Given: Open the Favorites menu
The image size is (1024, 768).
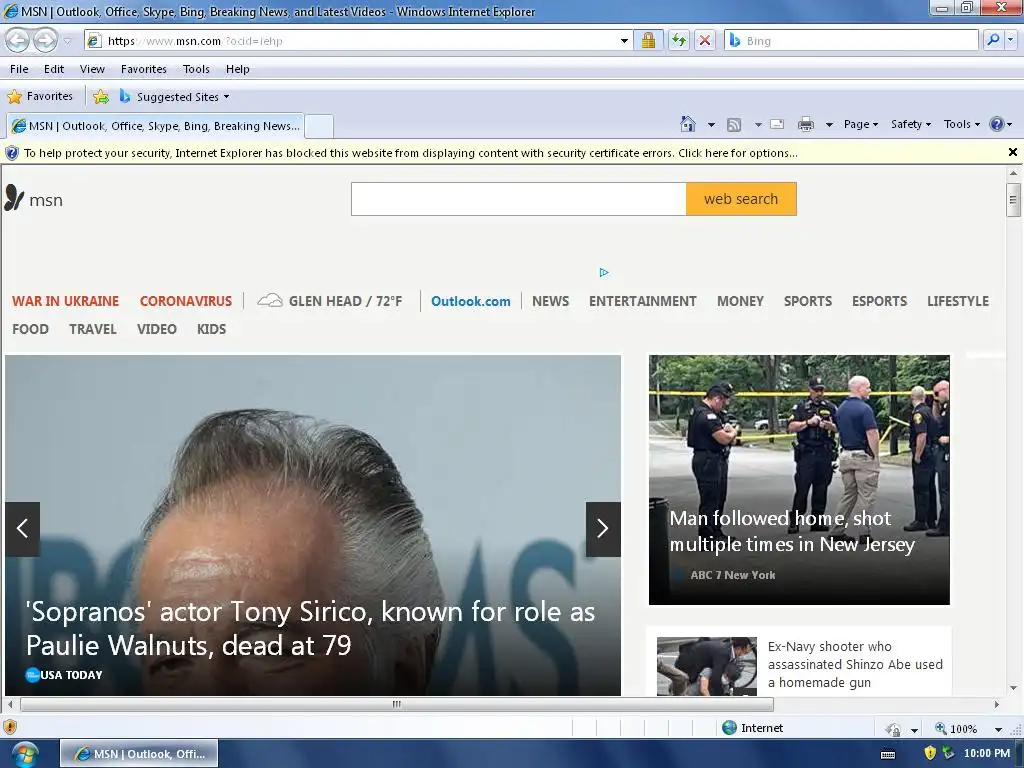Looking at the screenshot, I should click(x=144, y=69).
